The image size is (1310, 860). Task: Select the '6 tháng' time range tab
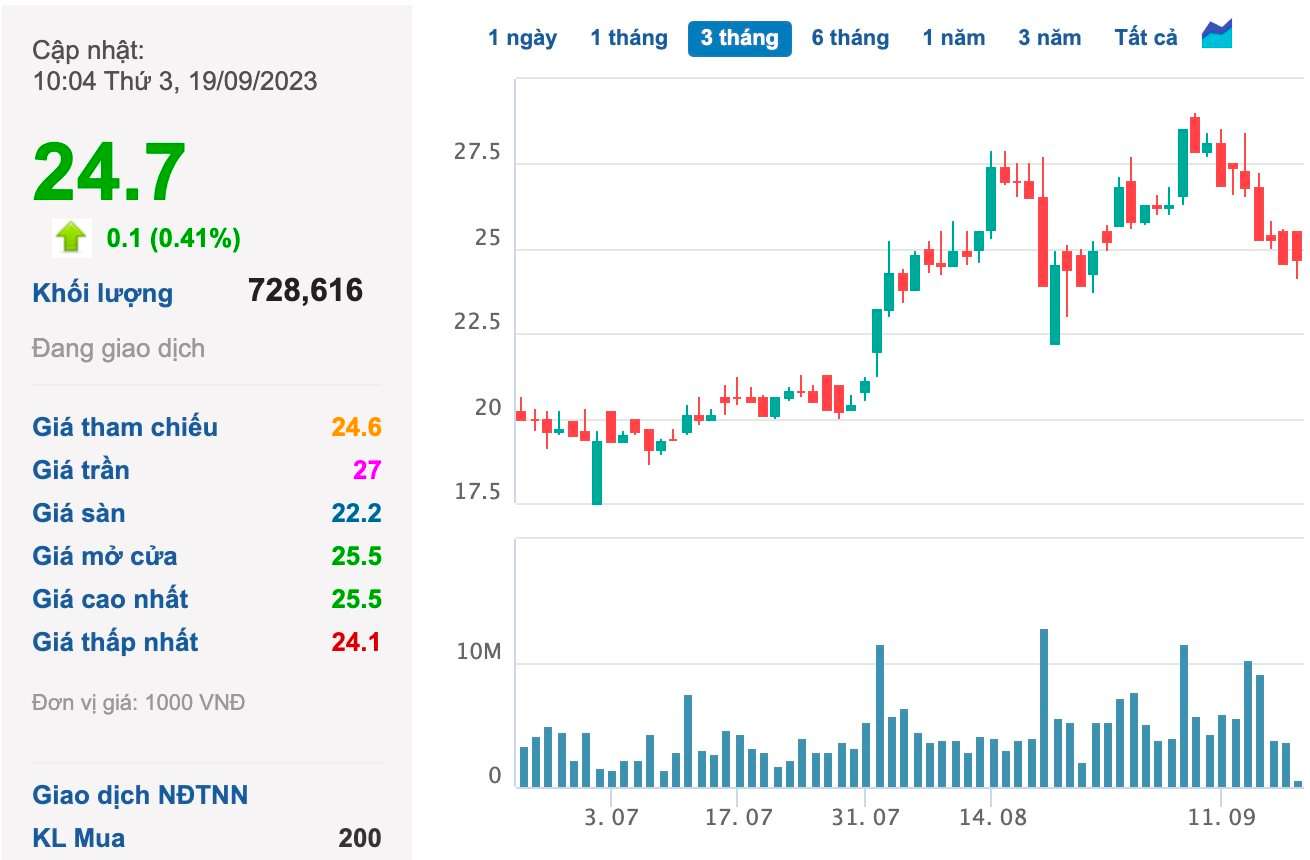coord(850,38)
